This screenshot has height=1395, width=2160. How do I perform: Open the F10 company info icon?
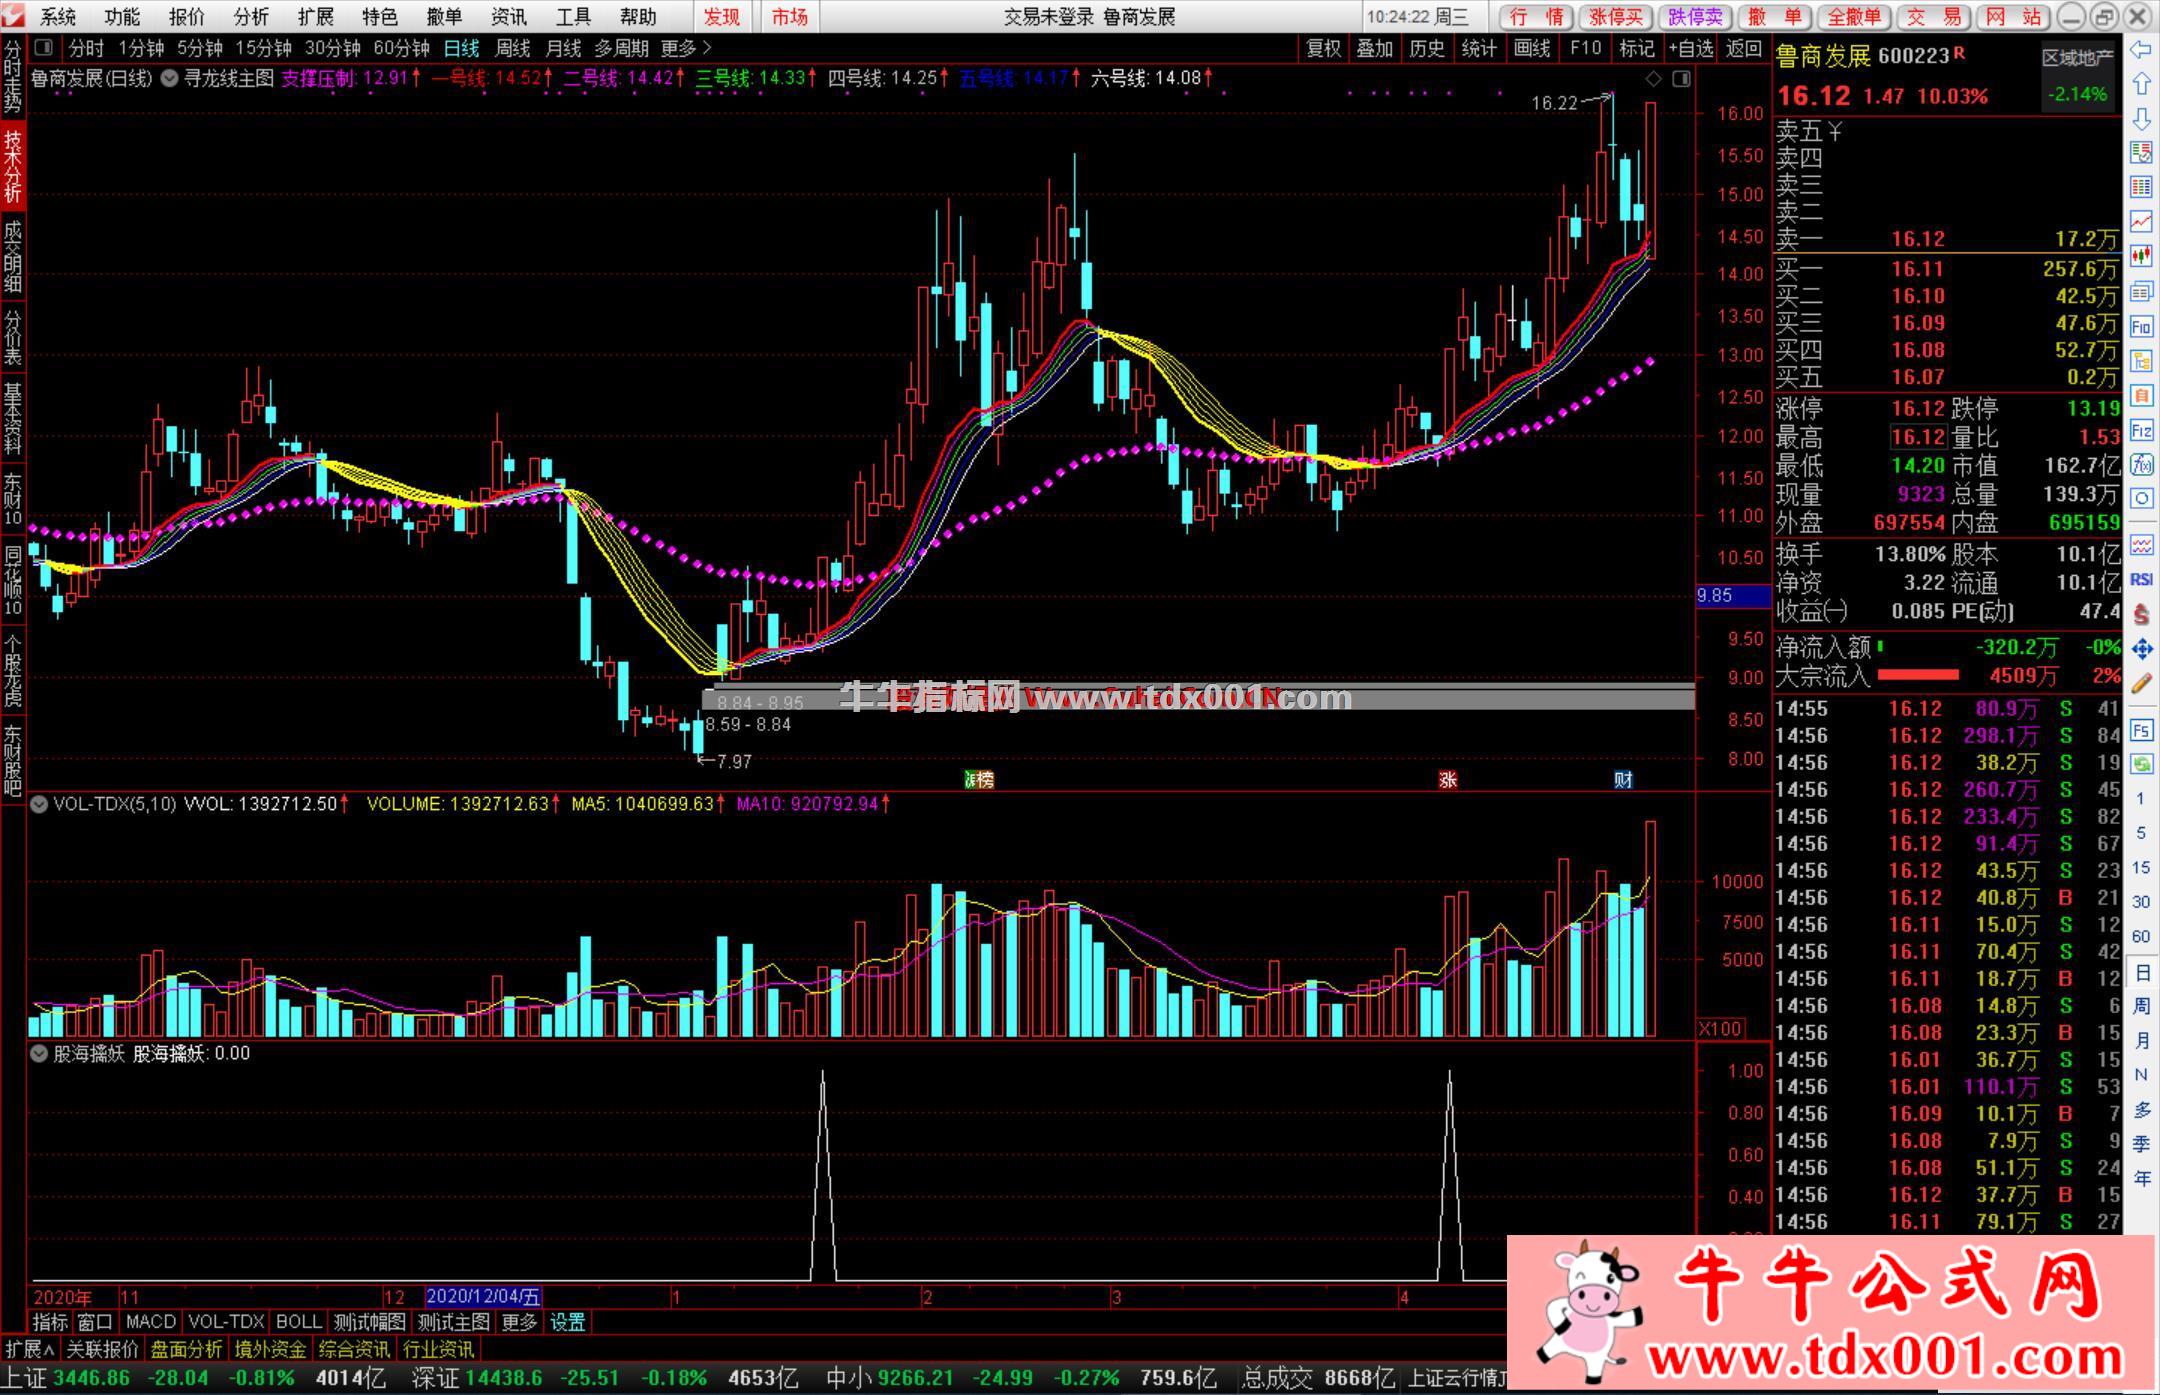click(2141, 327)
